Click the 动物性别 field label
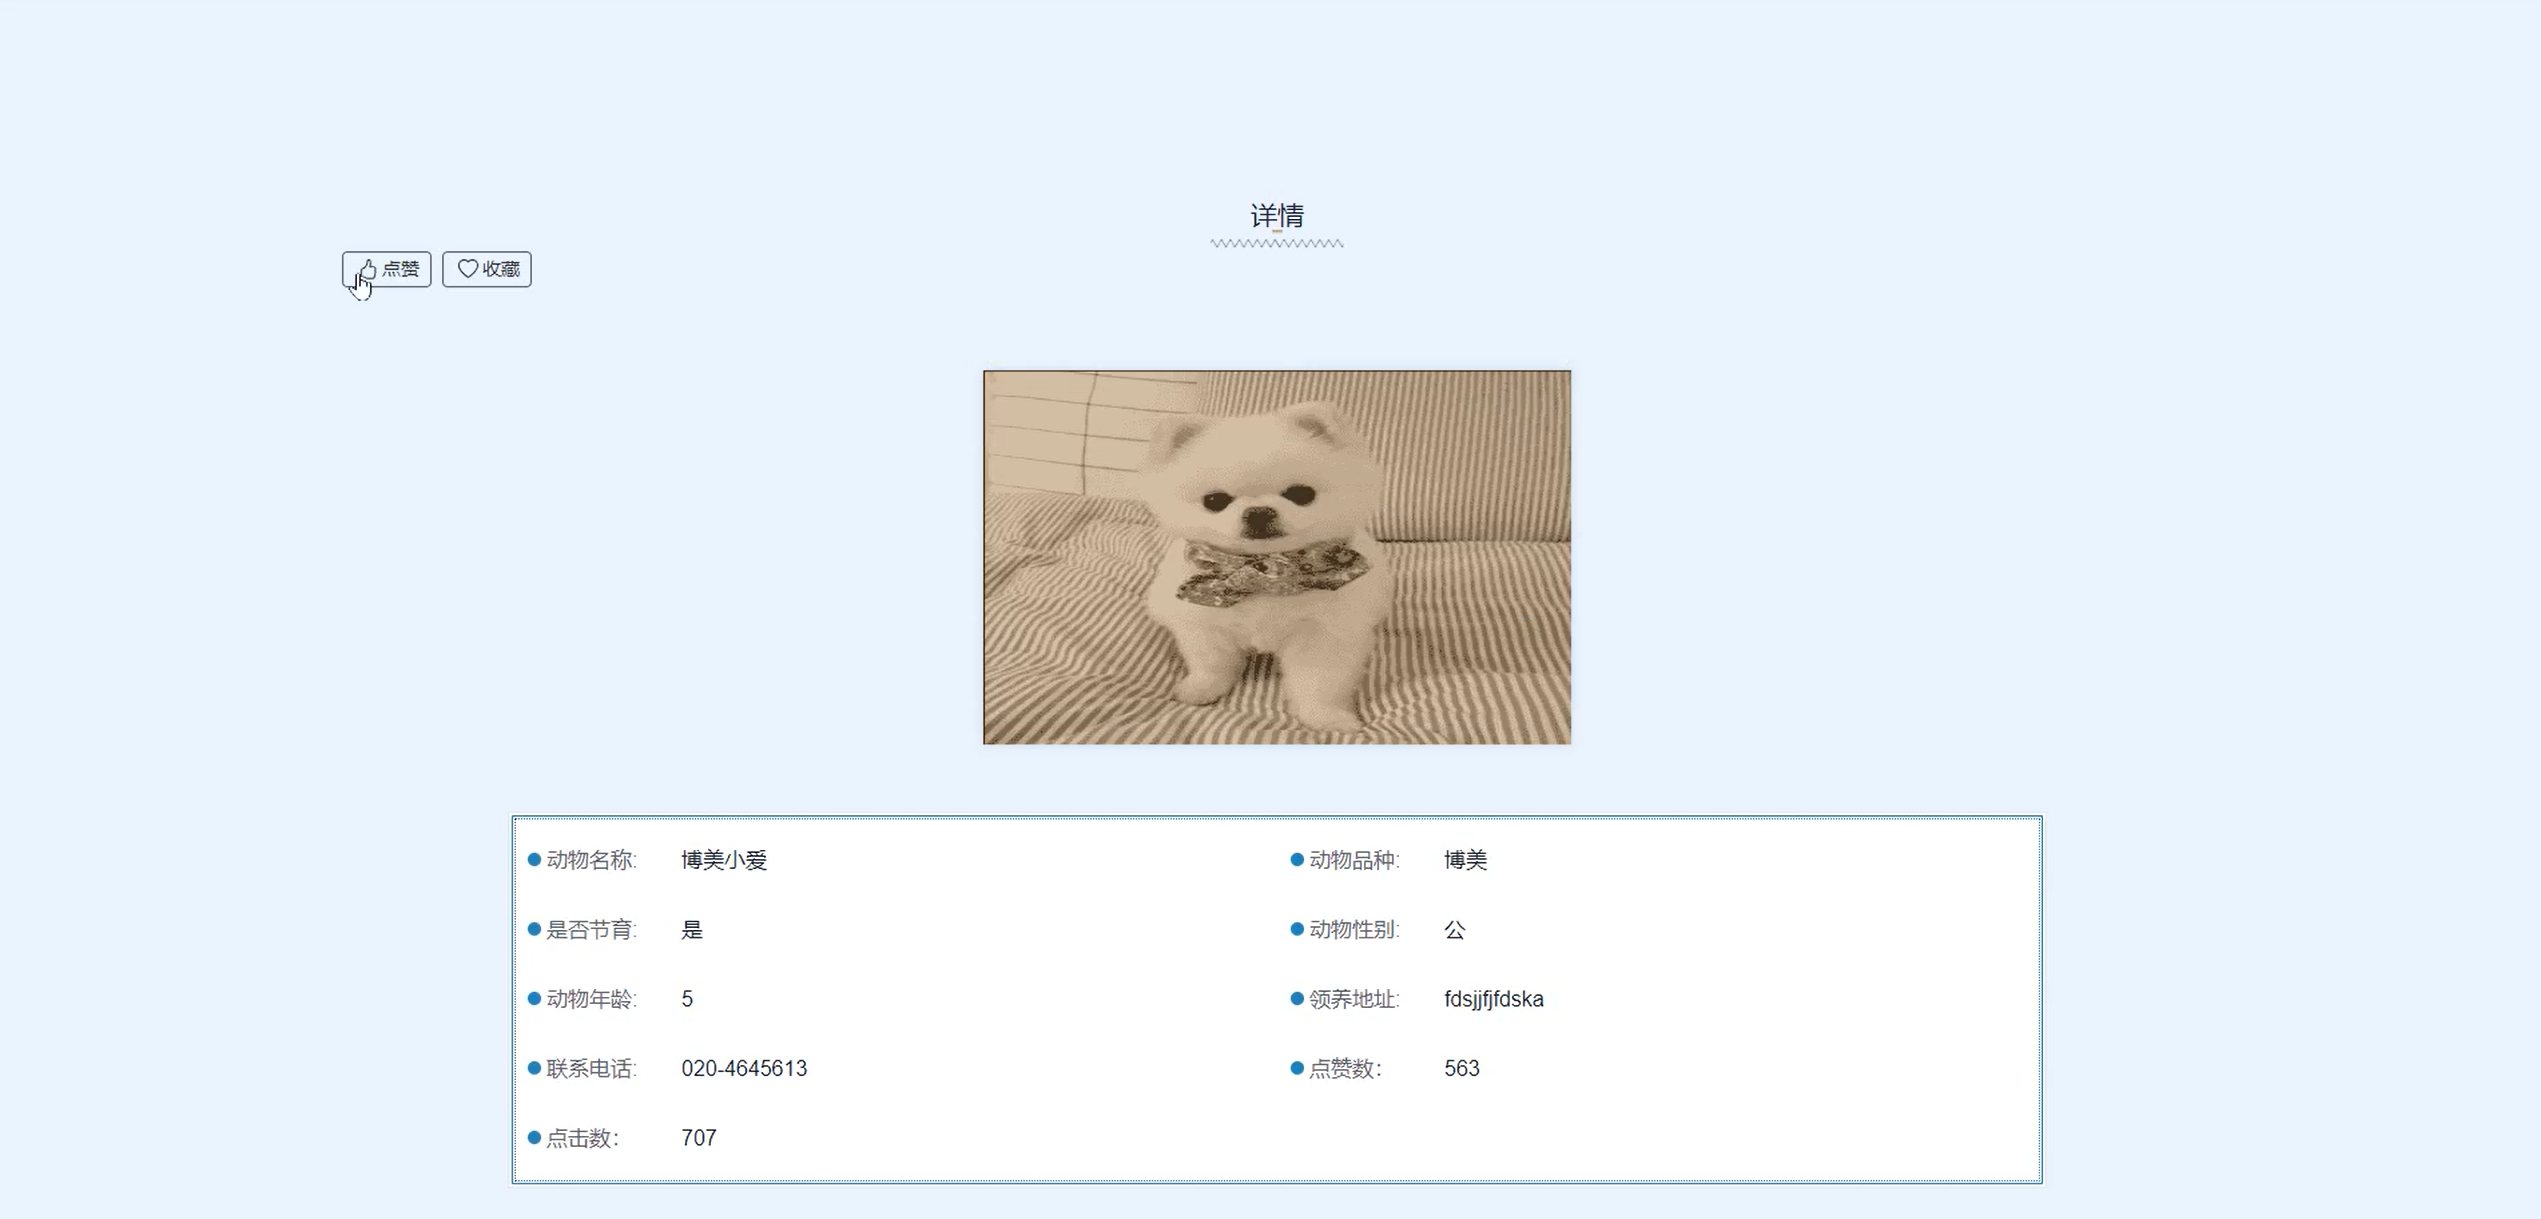2541x1219 pixels. [1353, 929]
